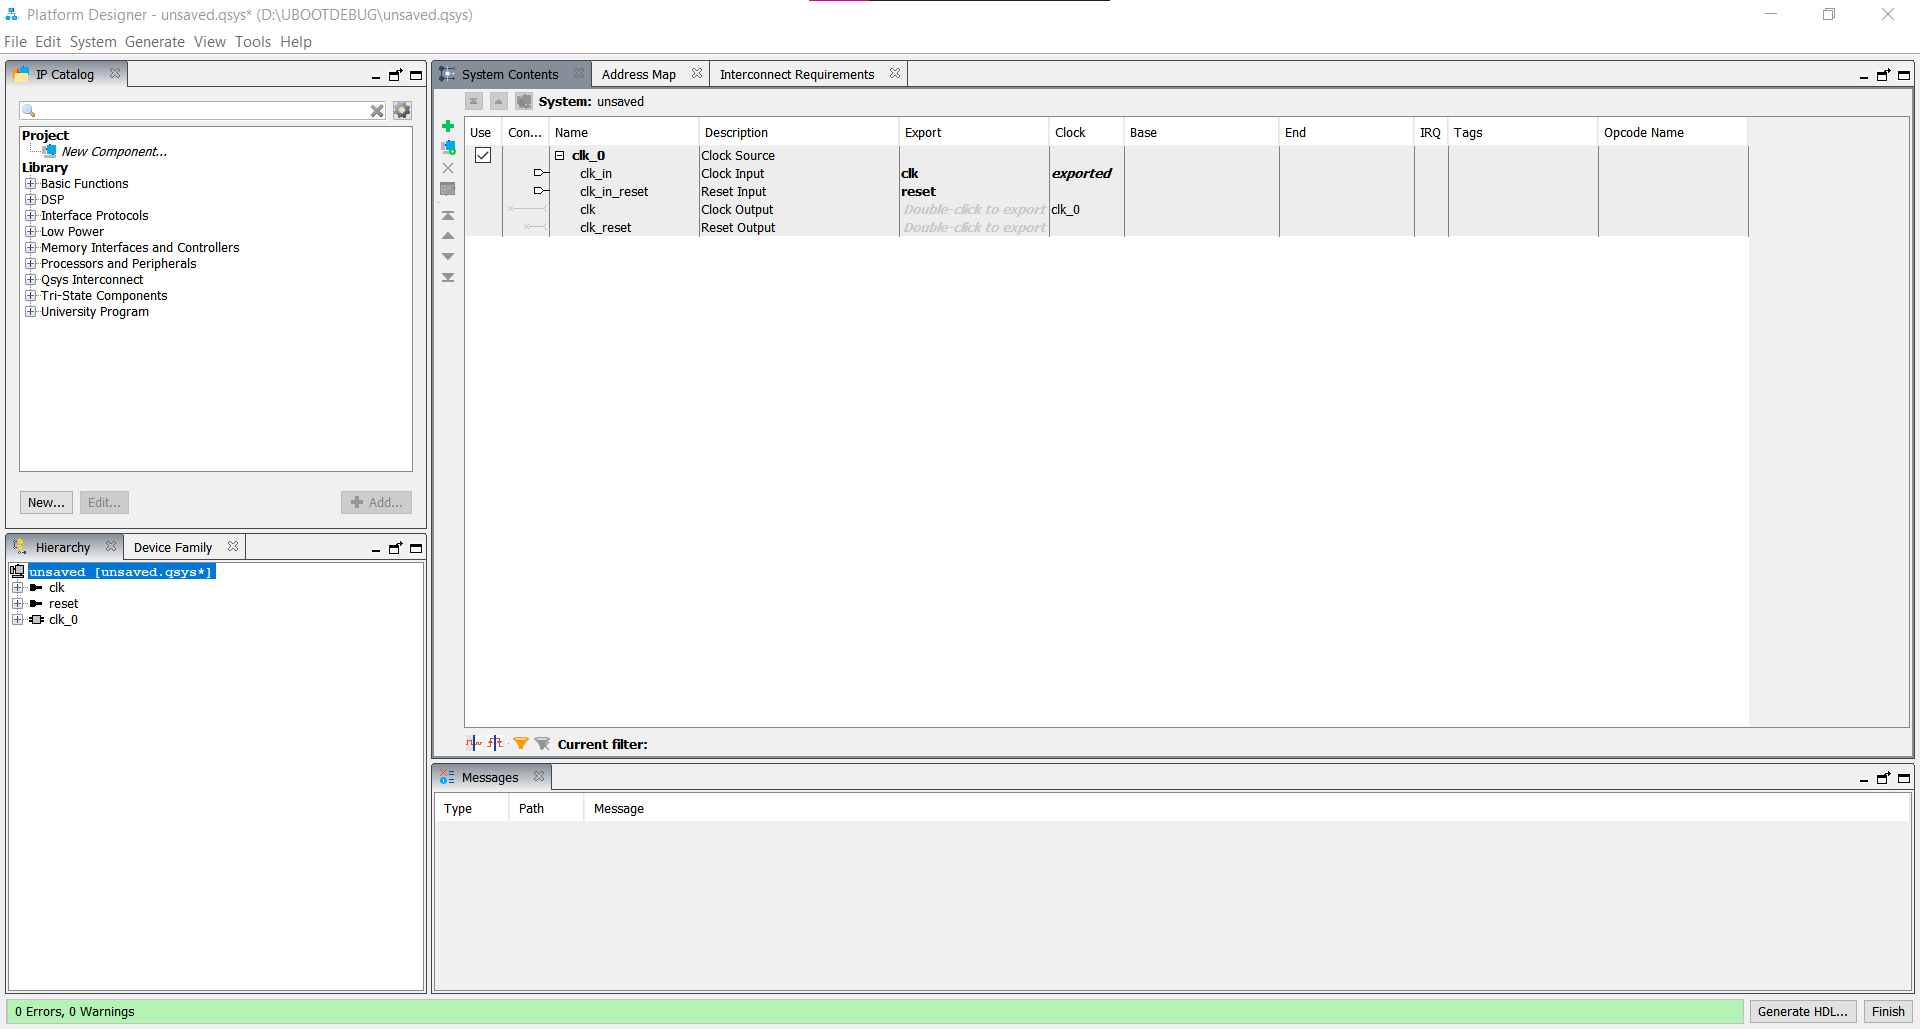Open IP Catalog search settings gear
Screen dimensions: 1920x1029
point(402,110)
